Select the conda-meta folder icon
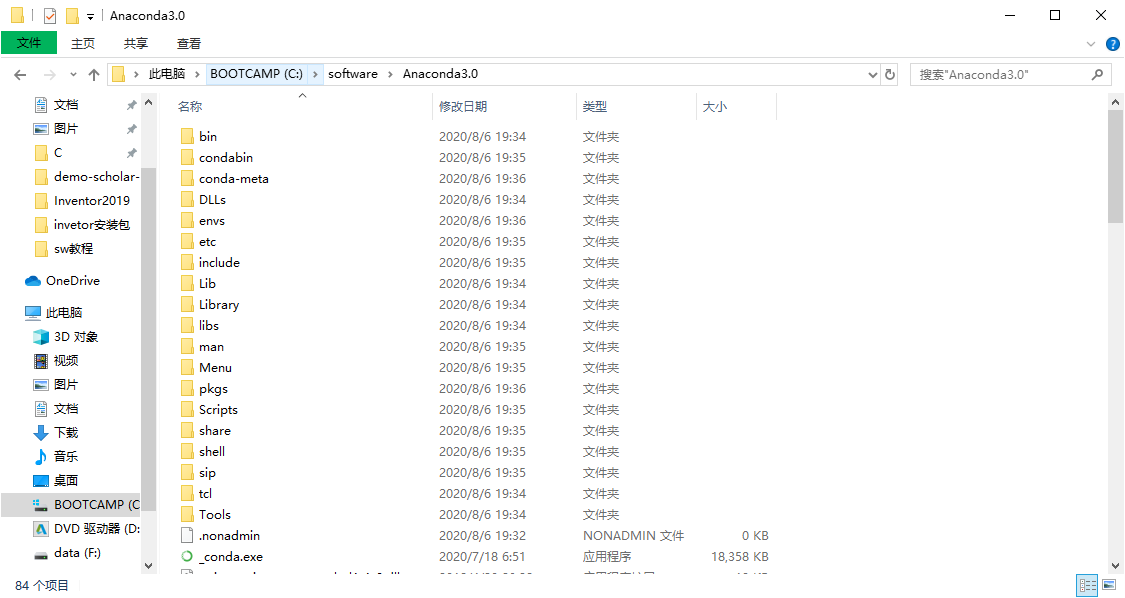The image size is (1125, 598). coord(187,178)
